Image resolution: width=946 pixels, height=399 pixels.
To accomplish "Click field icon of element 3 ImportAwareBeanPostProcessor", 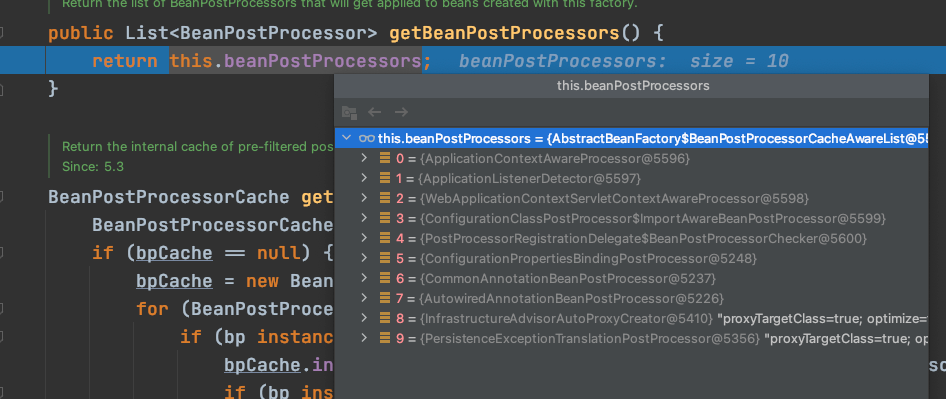I will click(385, 218).
